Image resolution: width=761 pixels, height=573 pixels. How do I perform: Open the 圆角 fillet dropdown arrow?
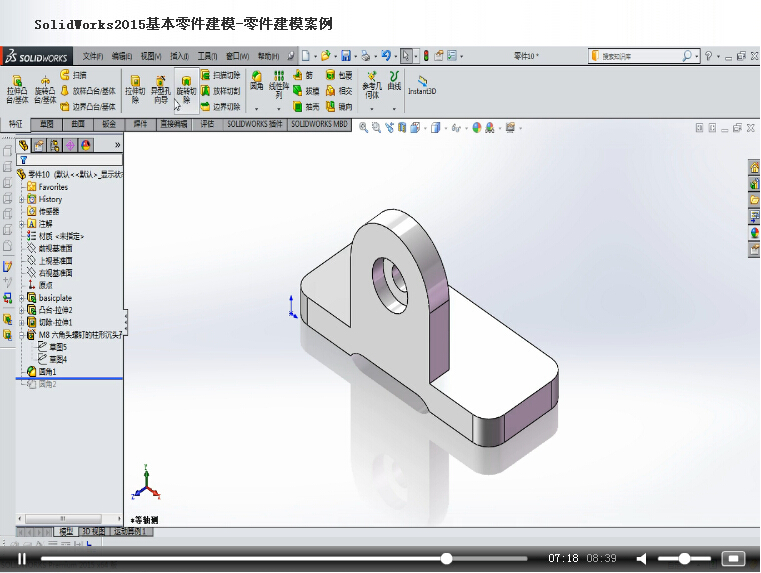[256, 109]
